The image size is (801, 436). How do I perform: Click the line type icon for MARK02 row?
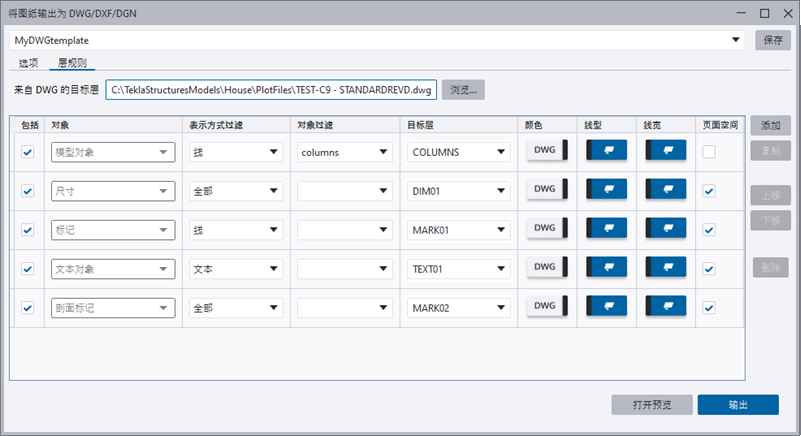pyautogui.click(x=607, y=307)
